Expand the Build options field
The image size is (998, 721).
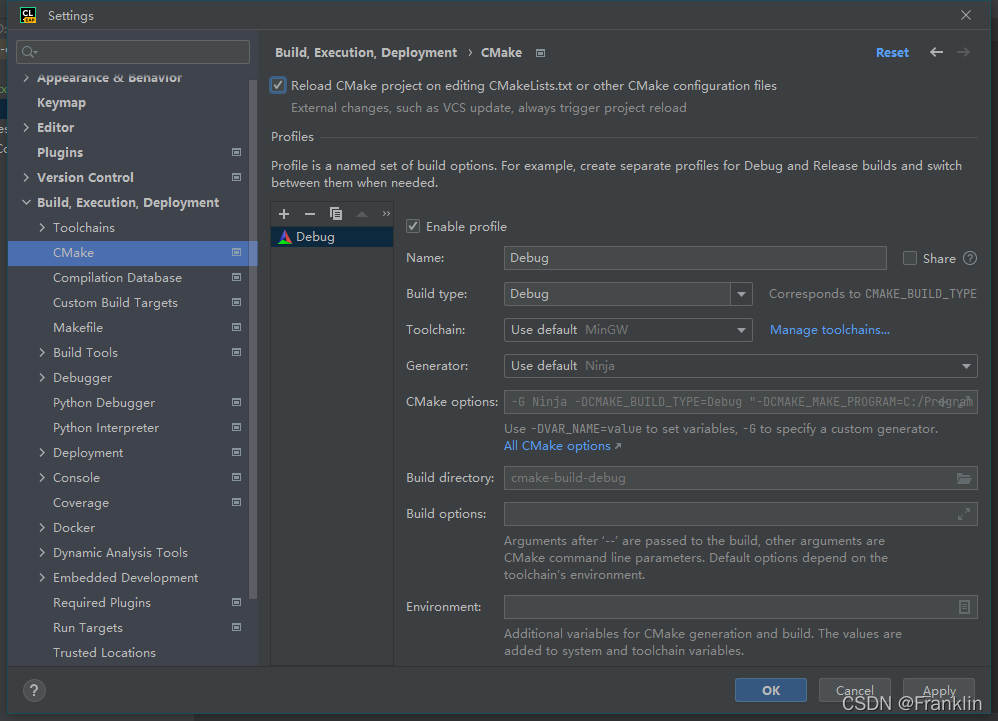pos(964,514)
